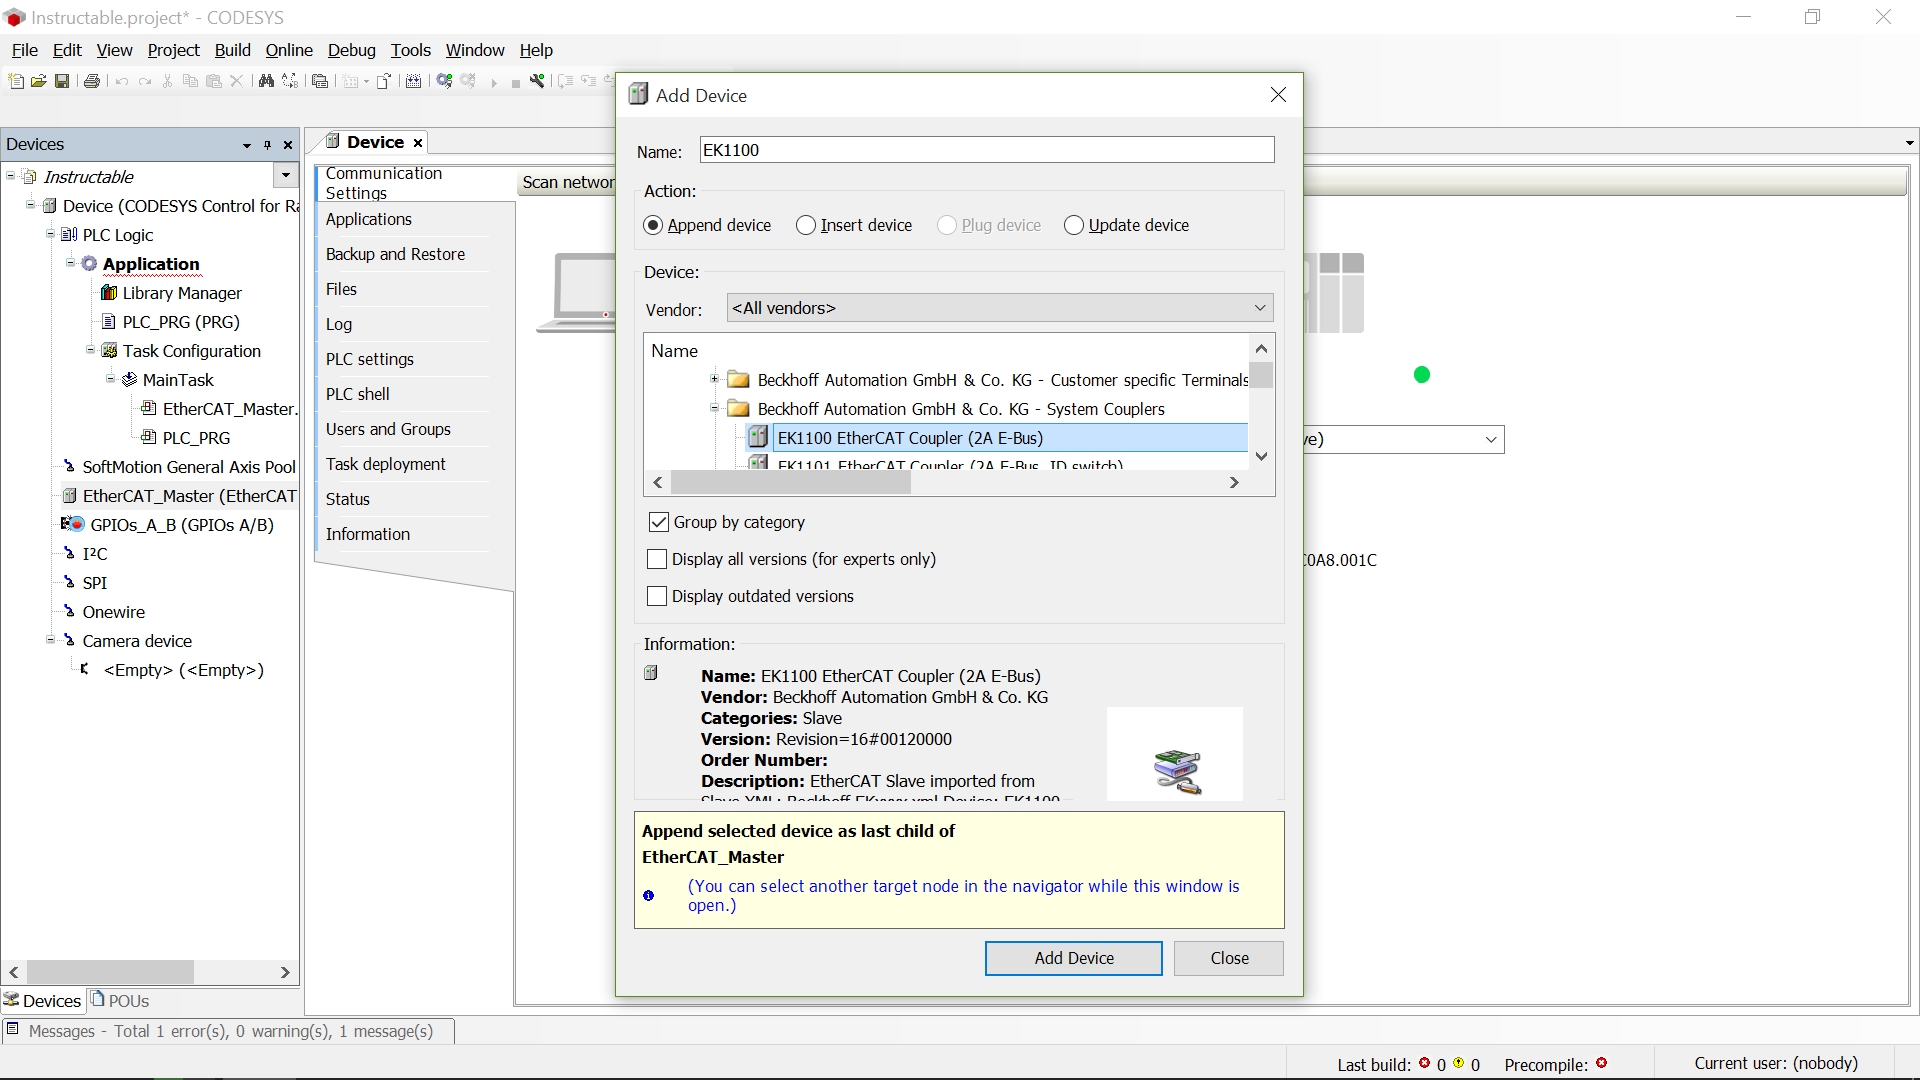Select the Insert device radio button
The width and height of the screenshot is (1920, 1080).
(x=806, y=225)
